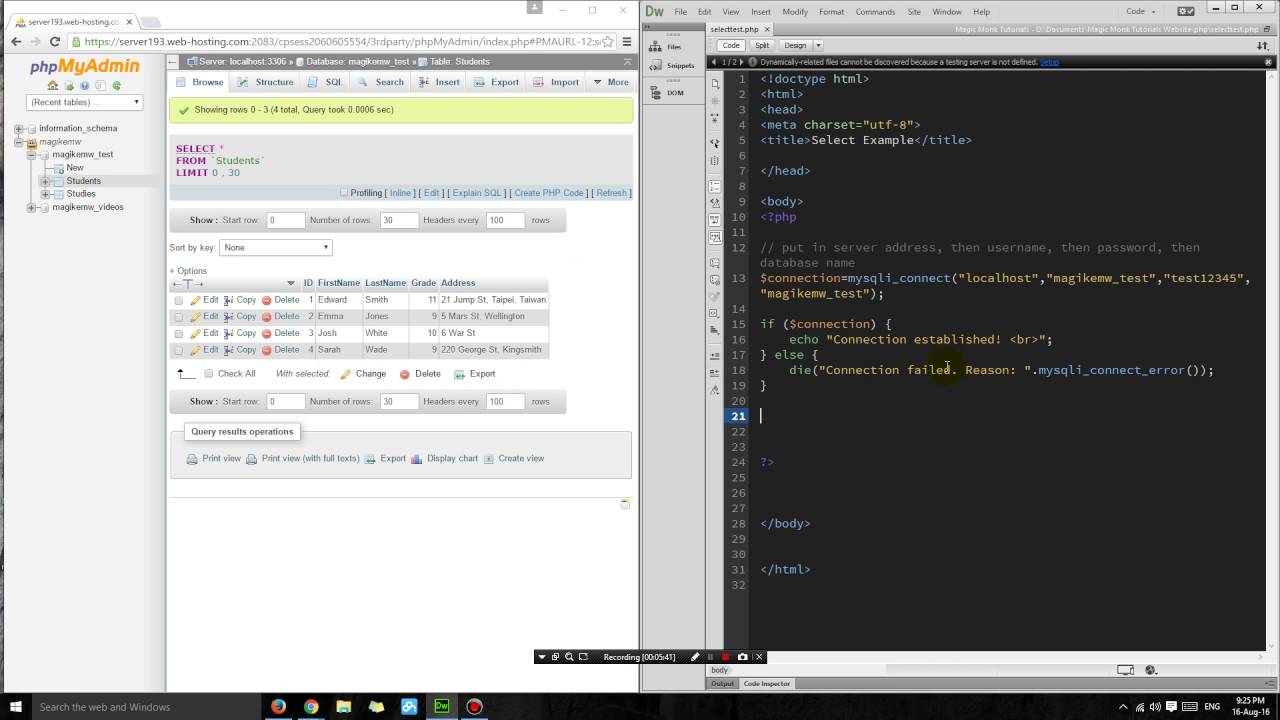1280x720 pixels.
Task: Switch to the SQL tab
Action: tap(325, 82)
